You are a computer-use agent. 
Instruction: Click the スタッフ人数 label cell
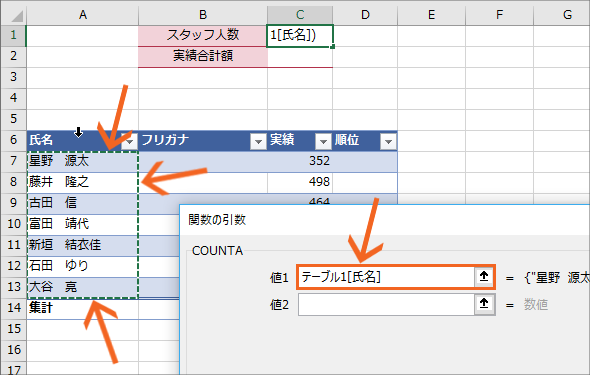pyautogui.click(x=203, y=35)
